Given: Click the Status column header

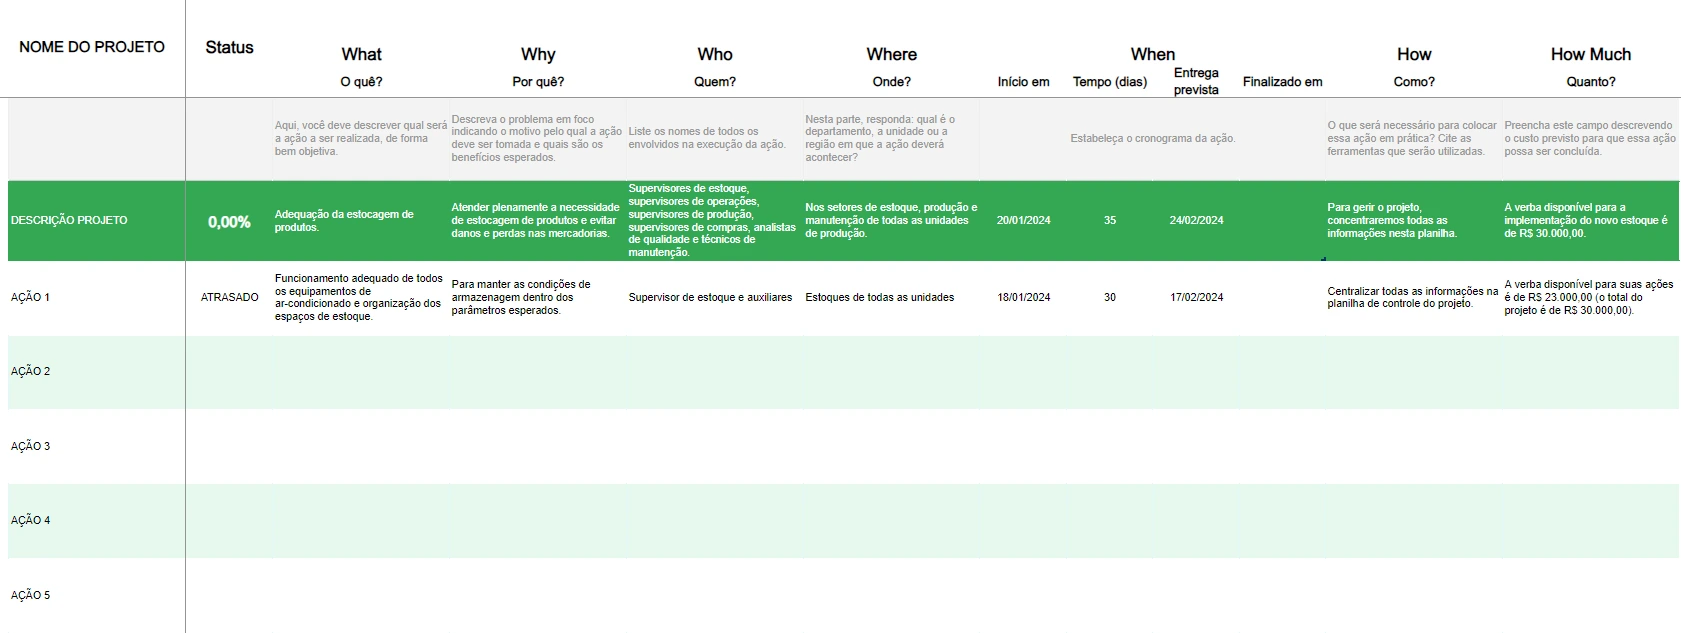Looking at the screenshot, I should pos(229,47).
